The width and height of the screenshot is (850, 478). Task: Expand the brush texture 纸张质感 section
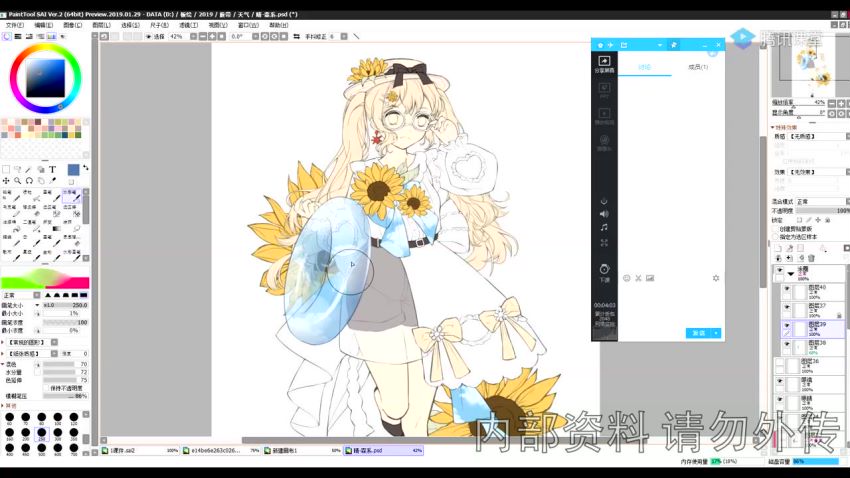coord(3,353)
